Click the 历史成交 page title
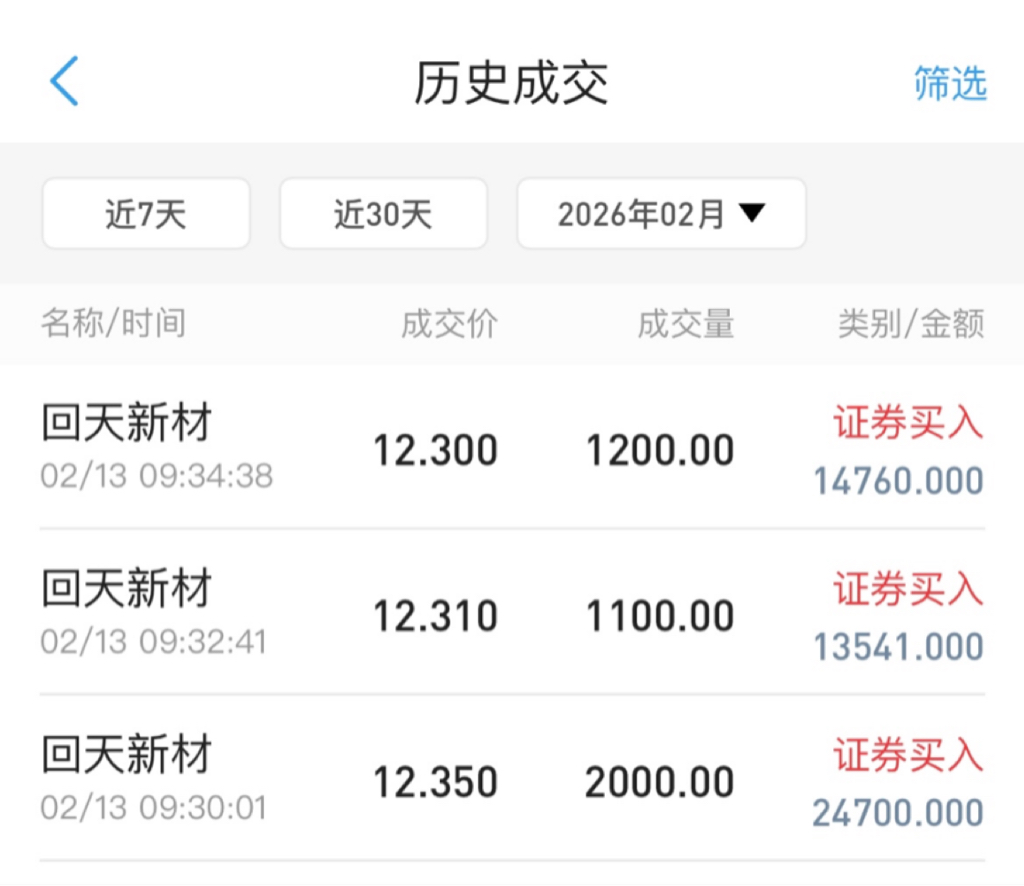This screenshot has height=886, width=1024. coord(511,84)
